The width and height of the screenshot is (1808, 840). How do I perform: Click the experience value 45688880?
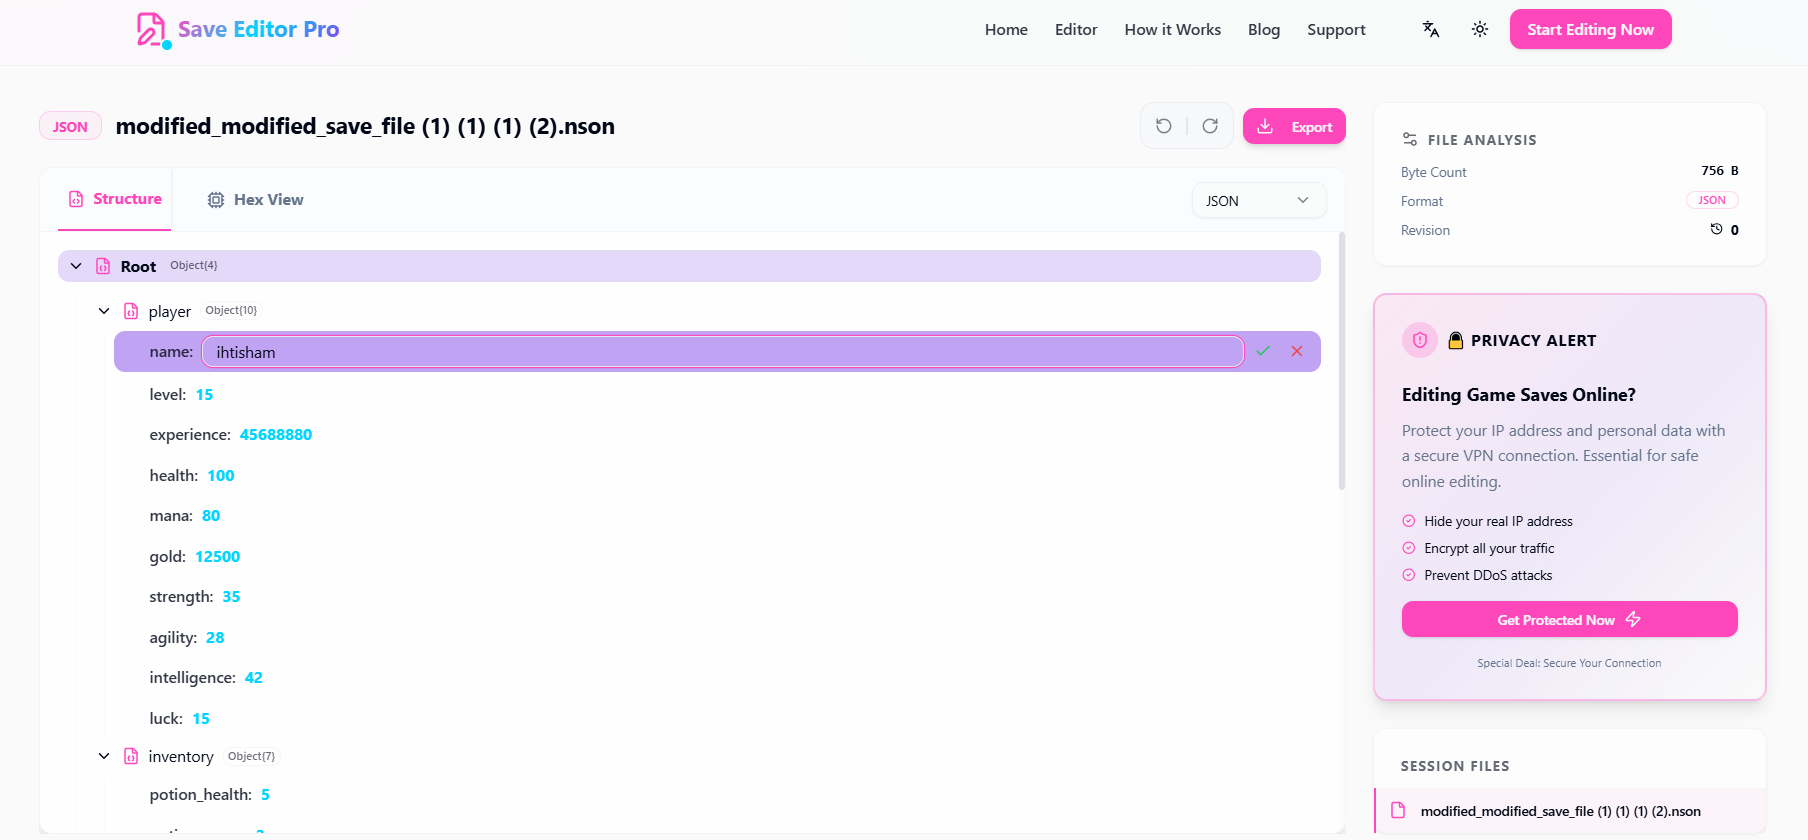(x=276, y=434)
